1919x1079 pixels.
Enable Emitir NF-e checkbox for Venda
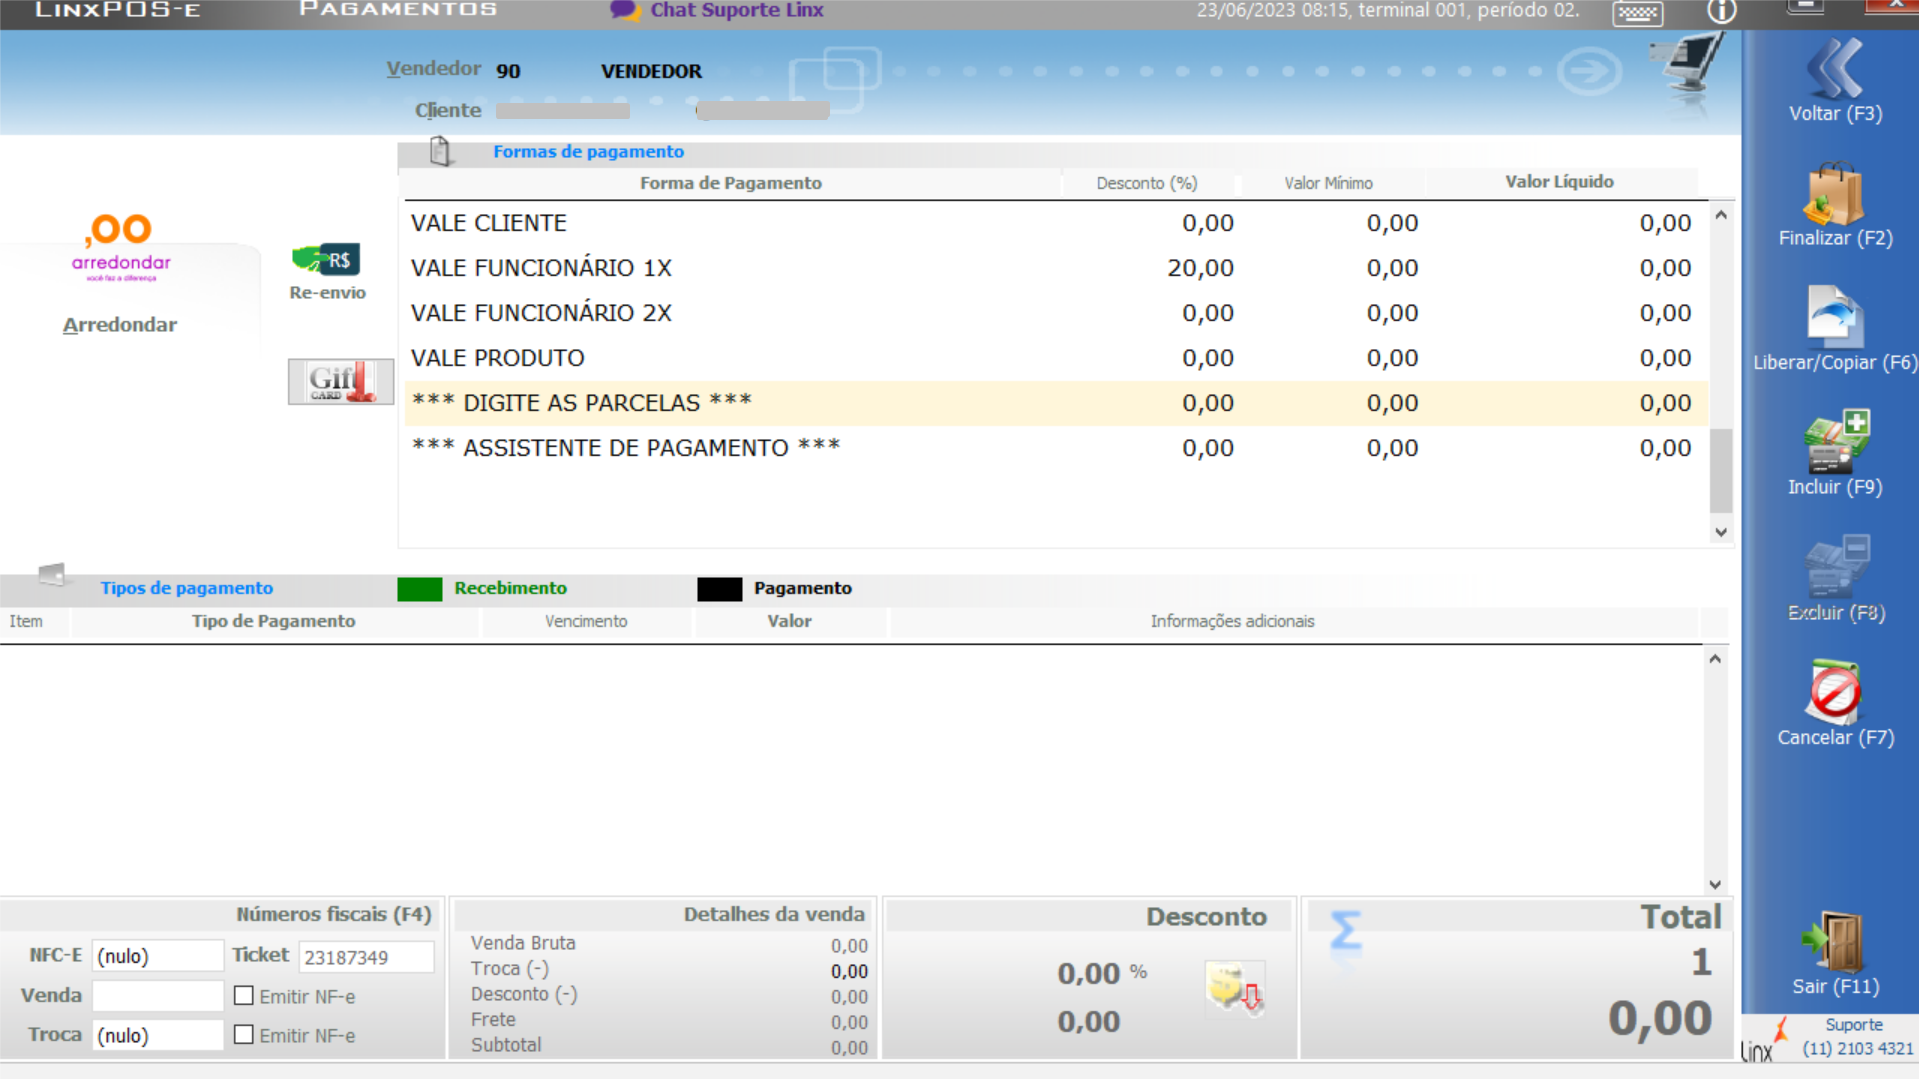[243, 995]
